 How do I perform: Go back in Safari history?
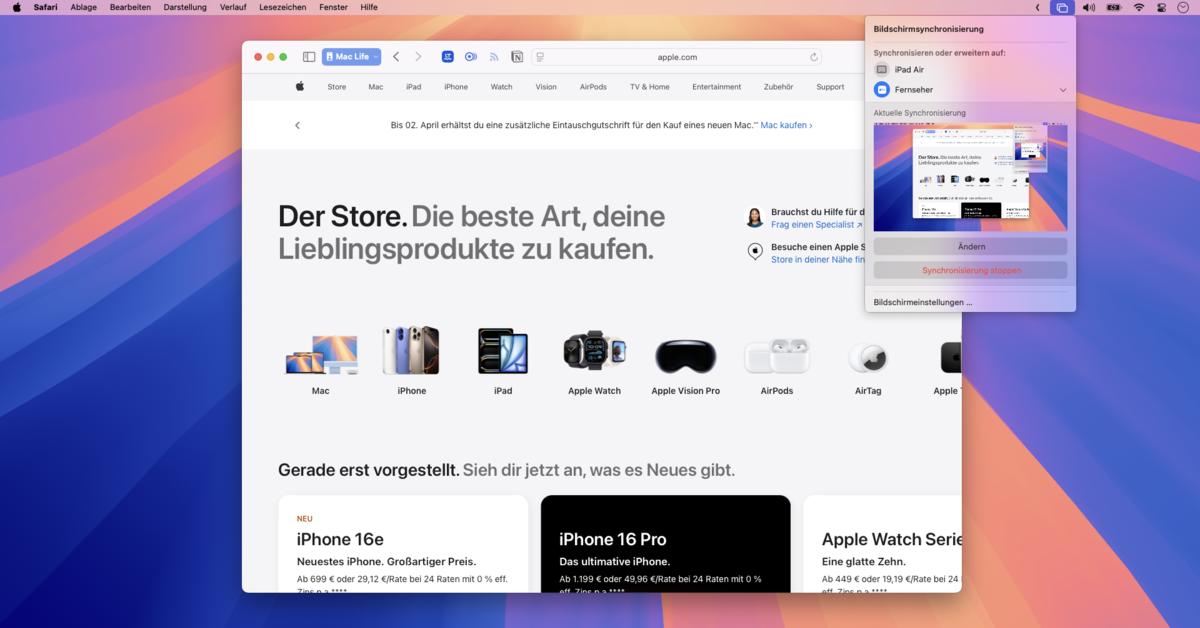pos(396,57)
